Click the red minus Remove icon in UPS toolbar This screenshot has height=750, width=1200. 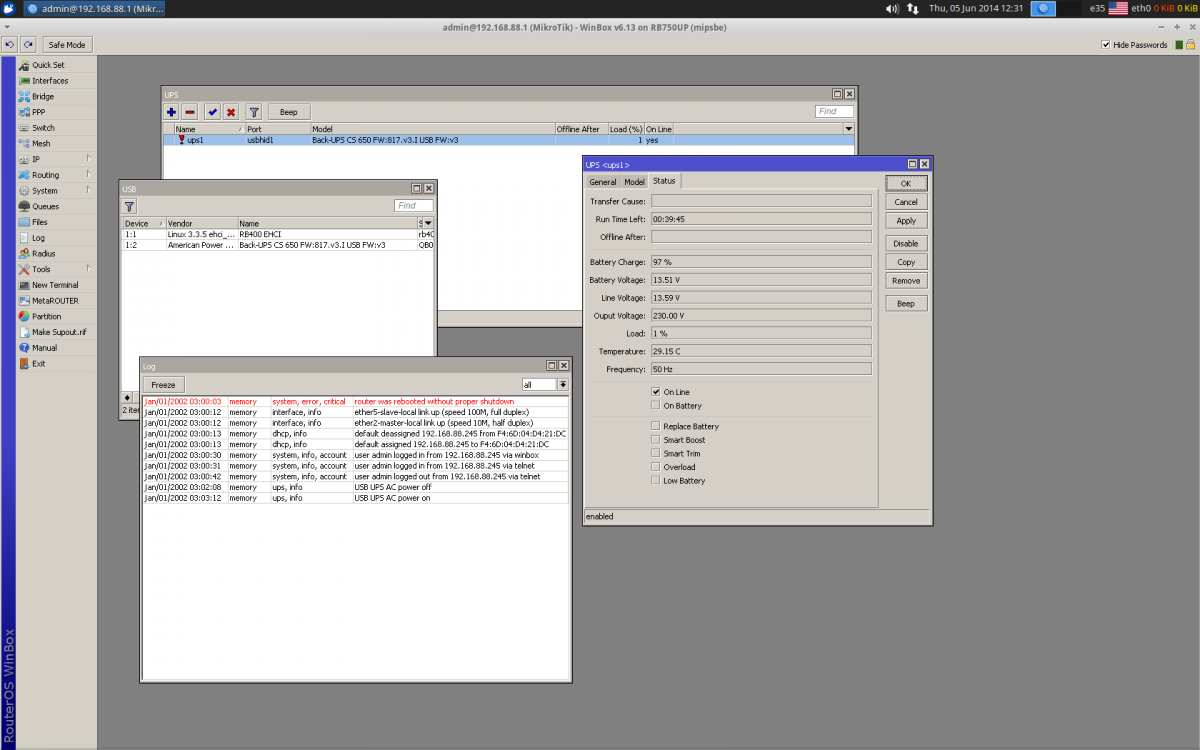(x=189, y=112)
